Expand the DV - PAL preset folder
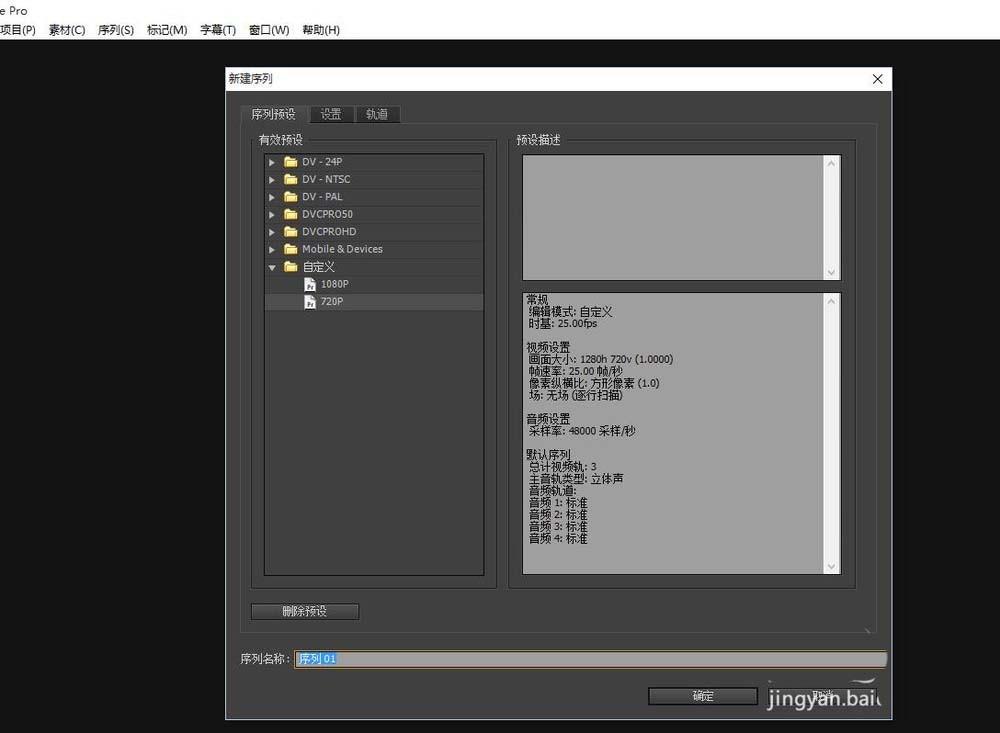The width and height of the screenshot is (1000, 733). 272,197
